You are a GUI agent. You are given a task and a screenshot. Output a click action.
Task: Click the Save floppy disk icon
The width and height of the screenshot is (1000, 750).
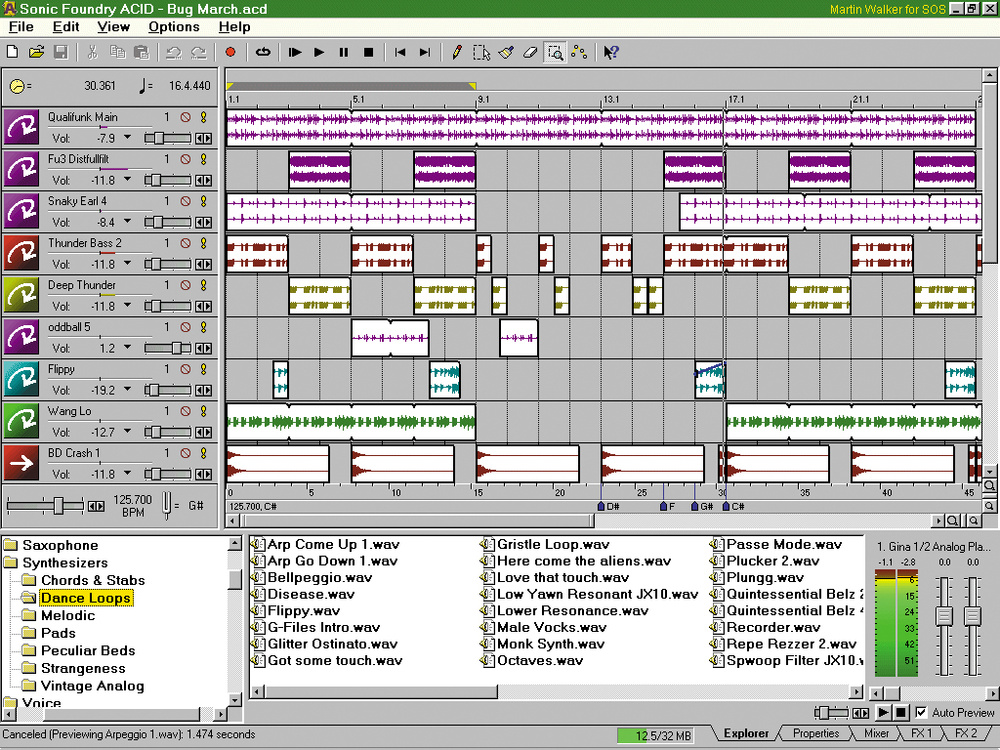tap(61, 52)
